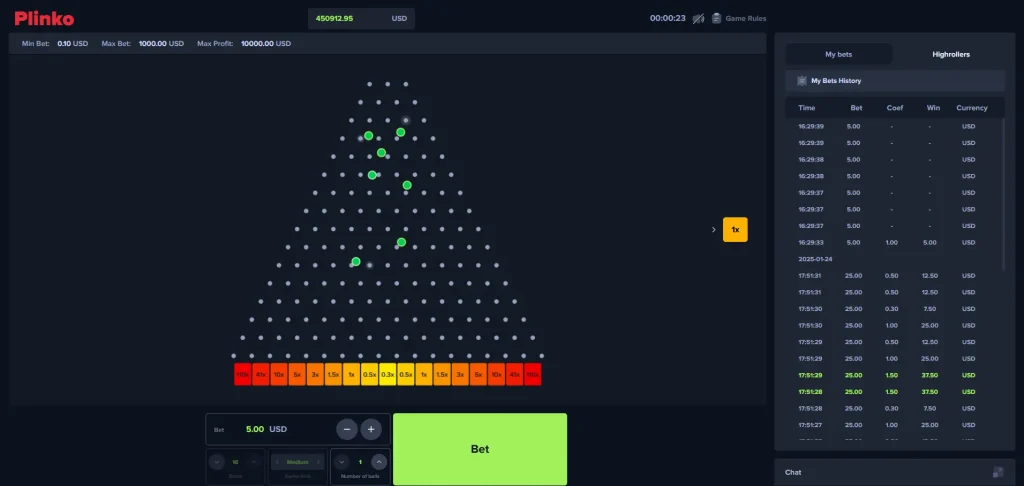Switch game risk to next level

[319, 462]
